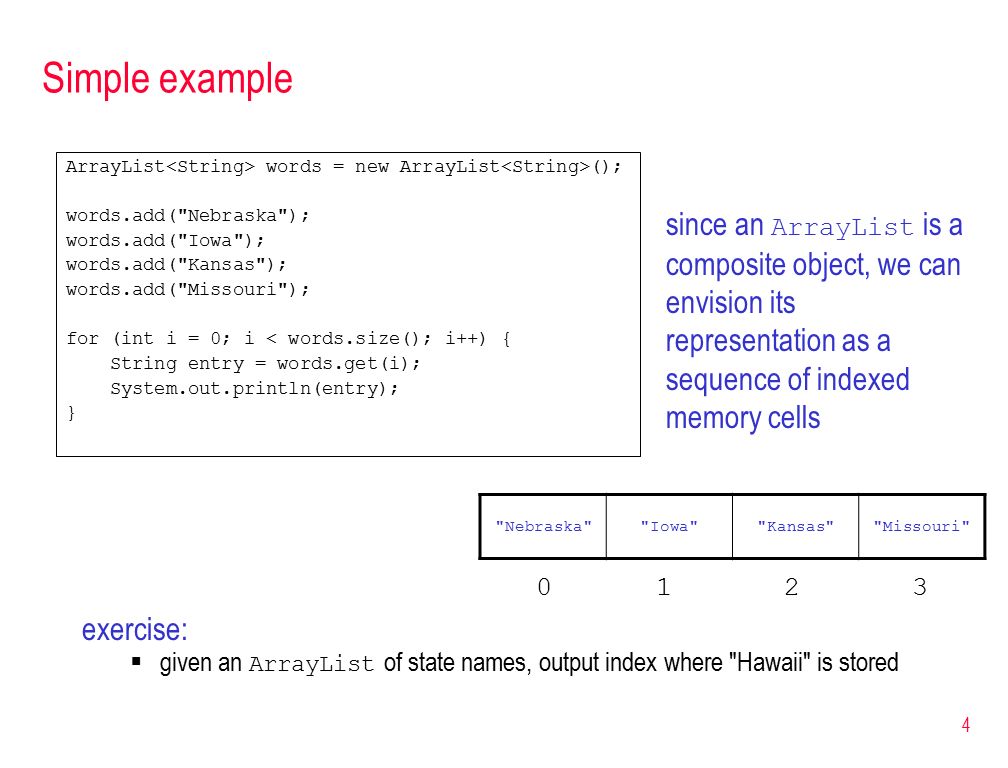Click the words.get(i) statement line
This screenshot has height=768, width=1008.
tap(265, 364)
